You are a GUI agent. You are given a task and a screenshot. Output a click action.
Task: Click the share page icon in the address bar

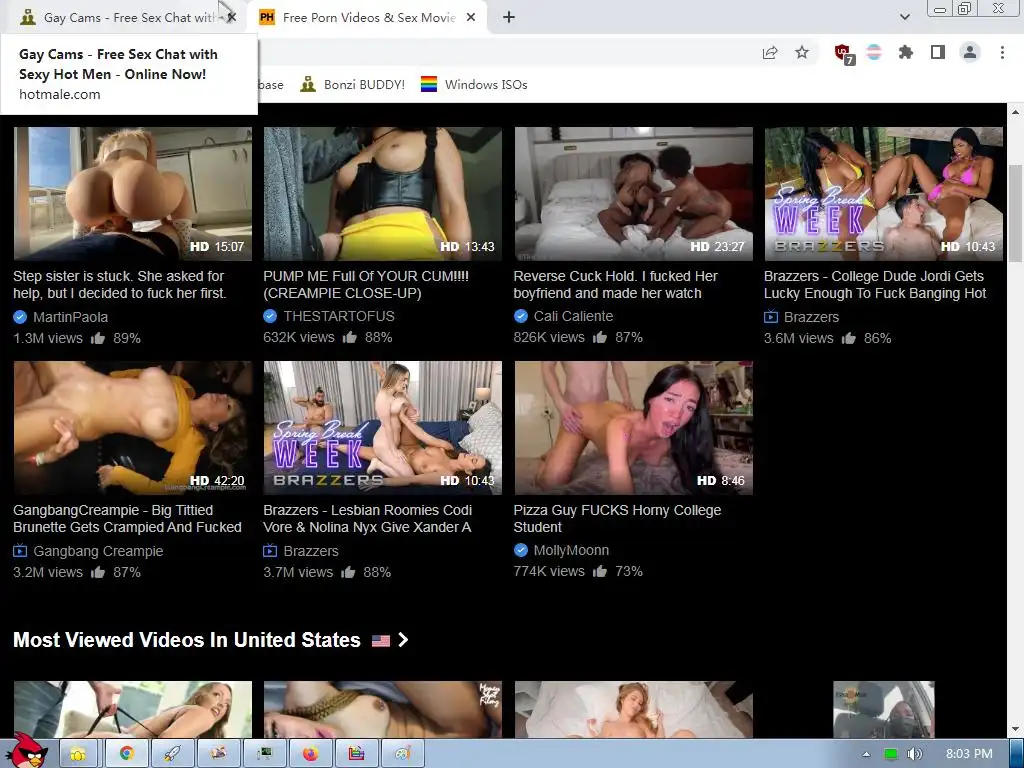pyautogui.click(x=770, y=52)
